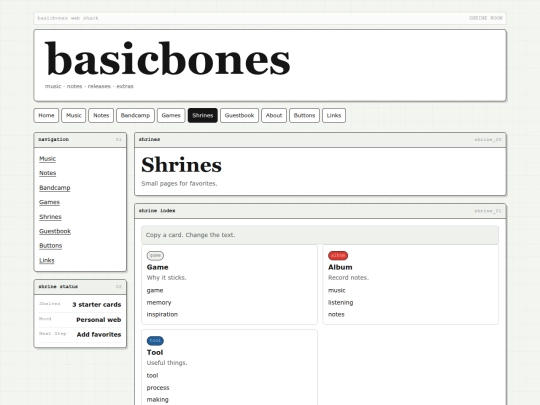Open Bandcamp from the top nav bar
540x405 pixels.
(x=135, y=115)
